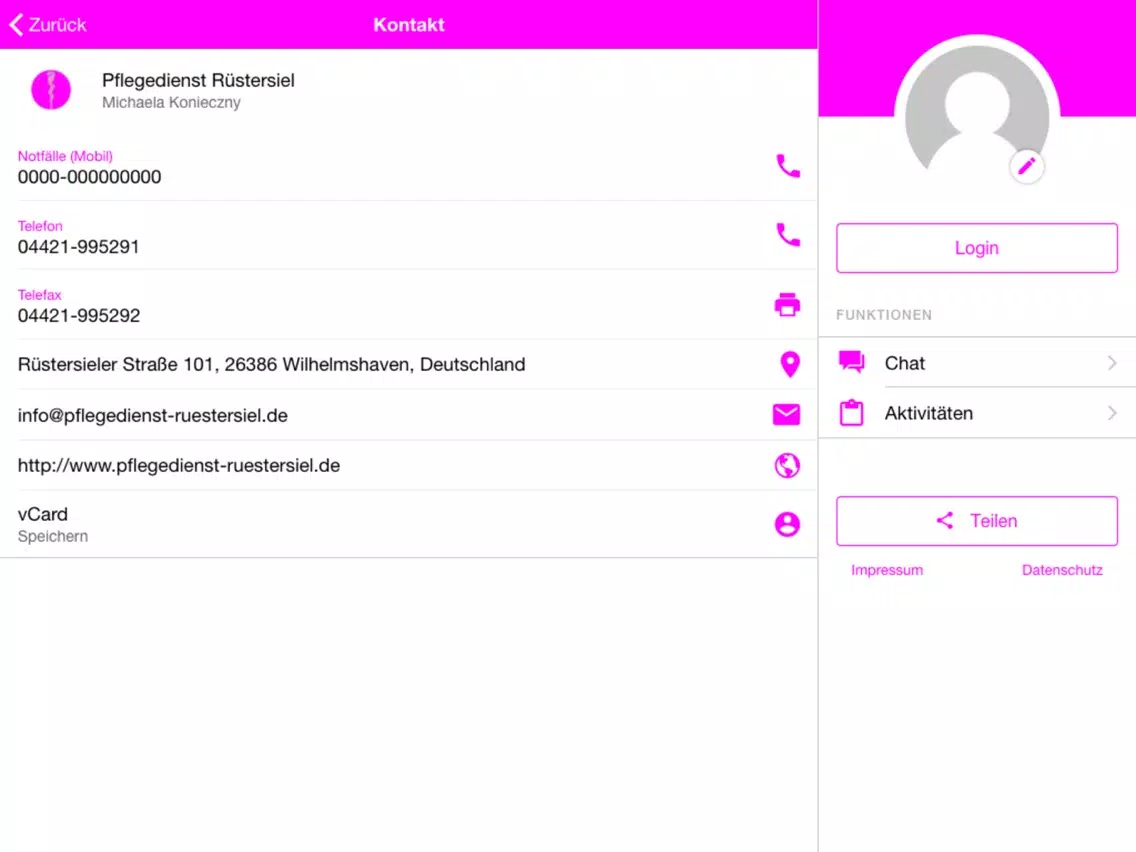
Task: Tap the Kontakt title in the header
Action: click(x=409, y=25)
